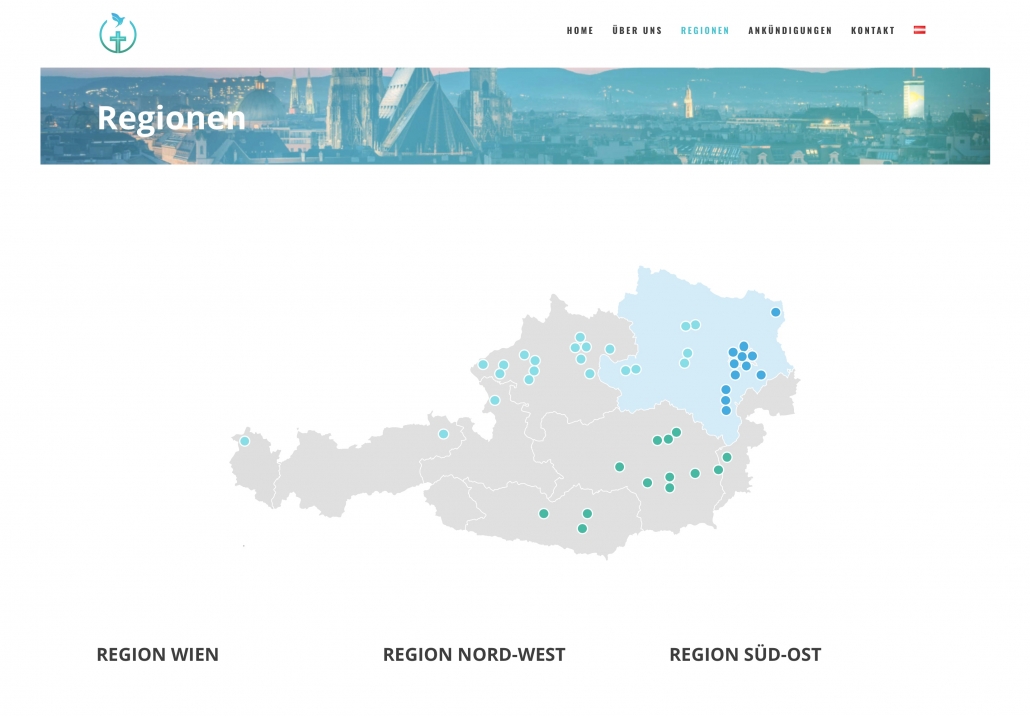
Task: Click the north-easternmost blue map marker
Action: coord(776,312)
